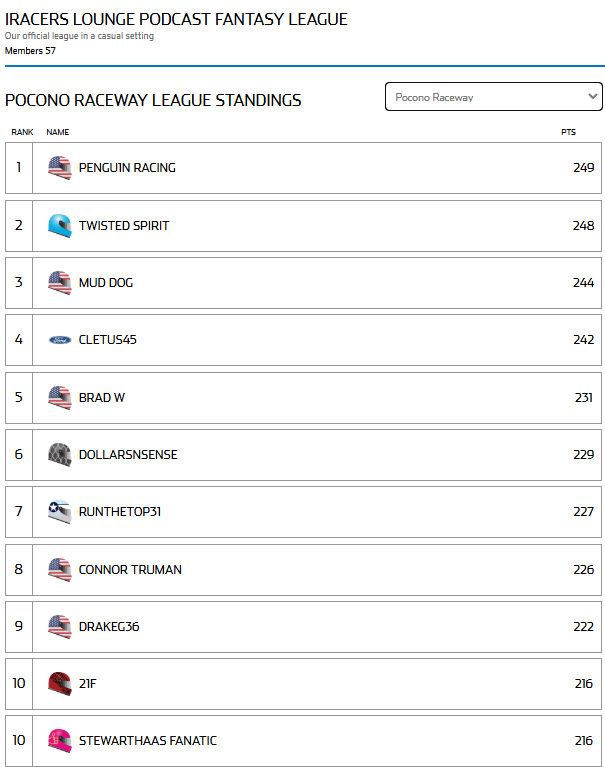The height and width of the screenshot is (767, 605).
Task: Open the Connor Truman team name
Action: (130, 569)
